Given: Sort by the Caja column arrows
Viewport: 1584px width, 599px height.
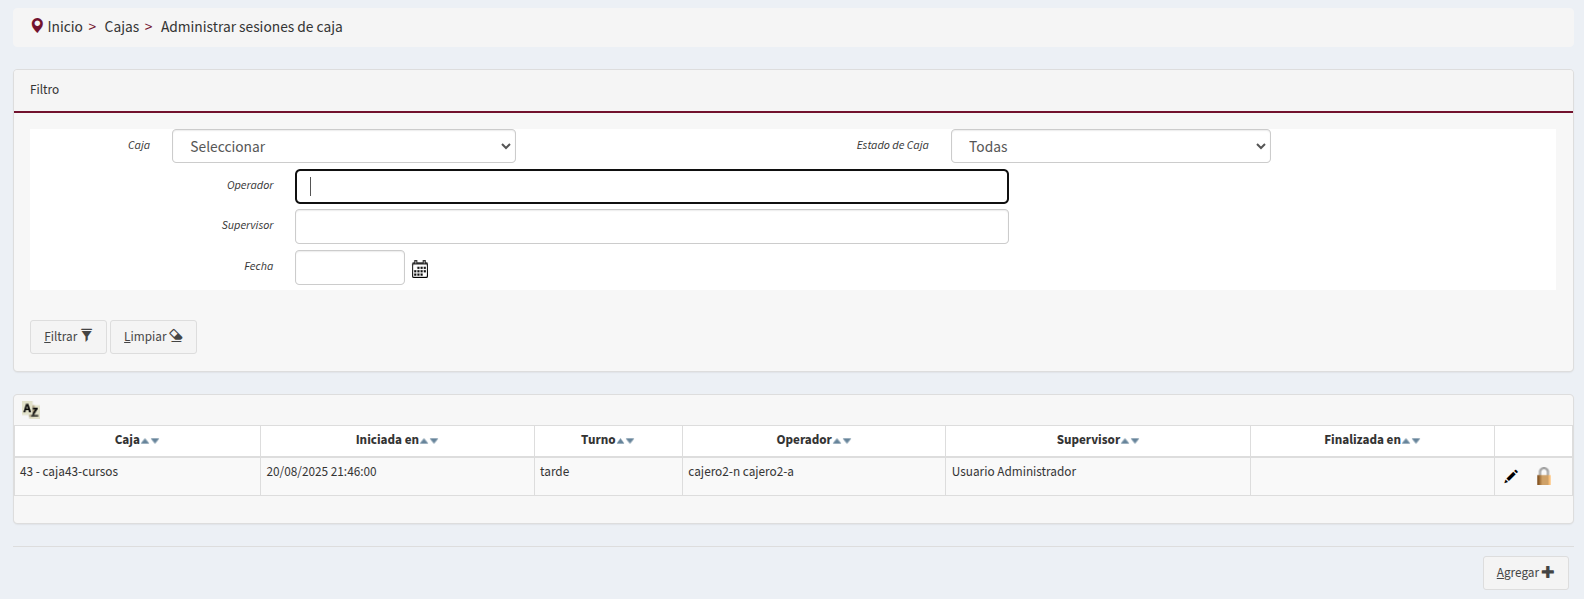Looking at the screenshot, I should [x=150, y=441].
